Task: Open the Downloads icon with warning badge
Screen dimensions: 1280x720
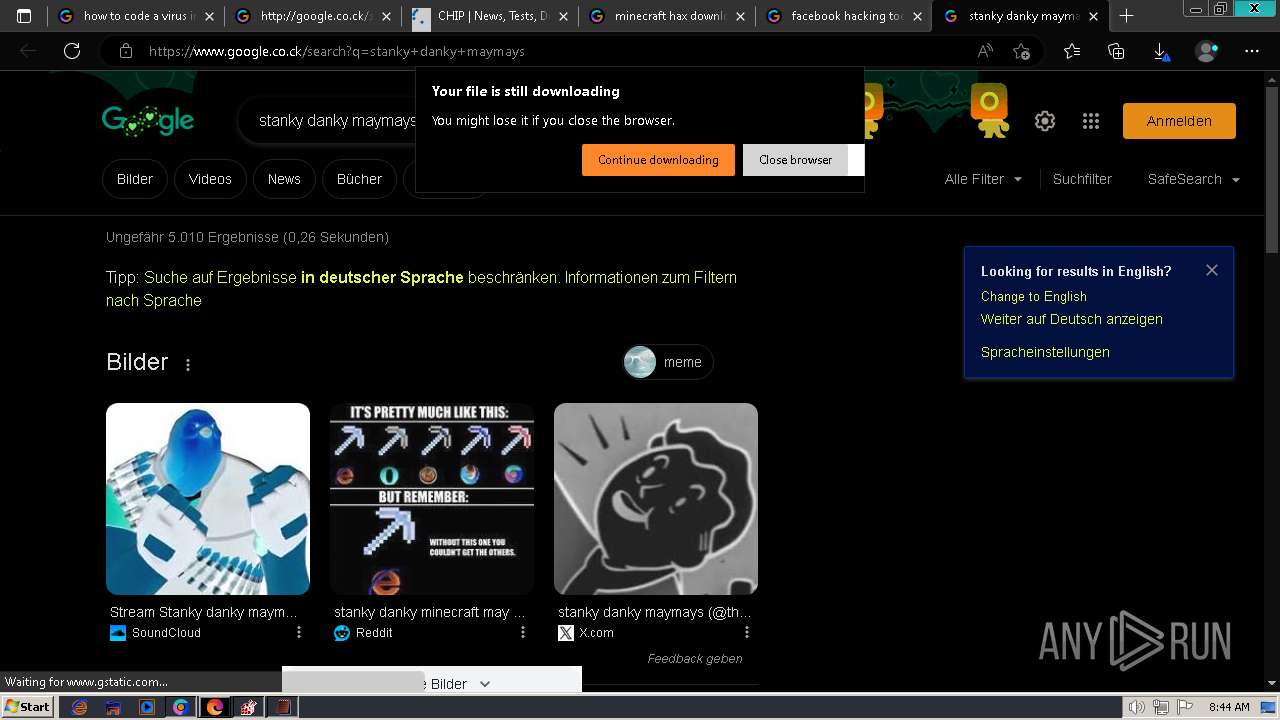Action: point(1161,51)
